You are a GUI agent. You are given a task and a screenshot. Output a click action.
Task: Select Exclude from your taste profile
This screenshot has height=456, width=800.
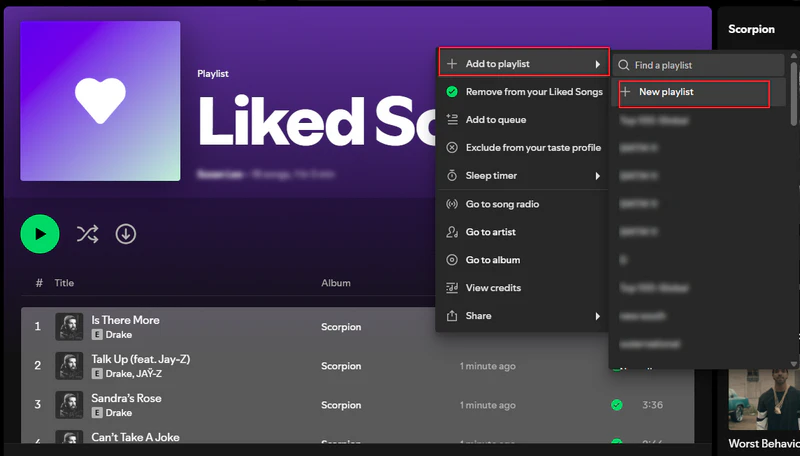523,148
